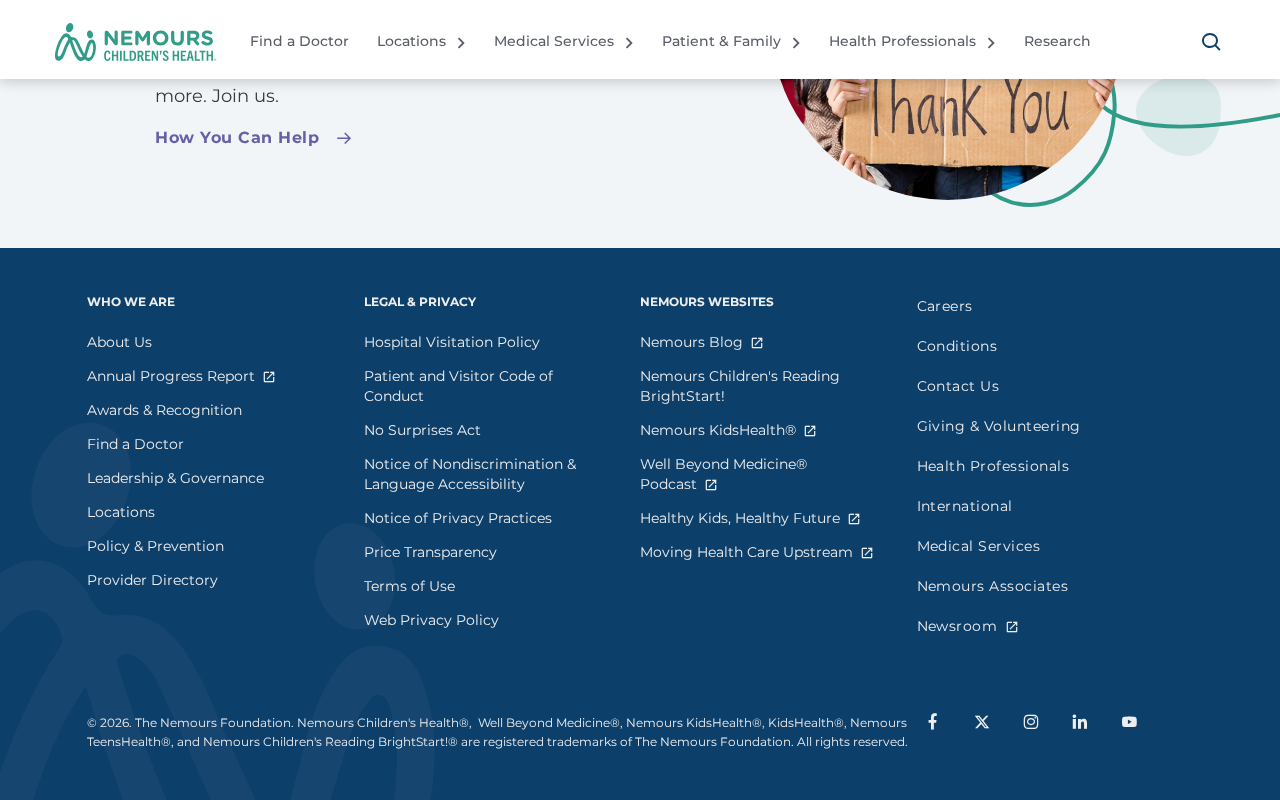Open the search magnifier icon

pos(1211,42)
